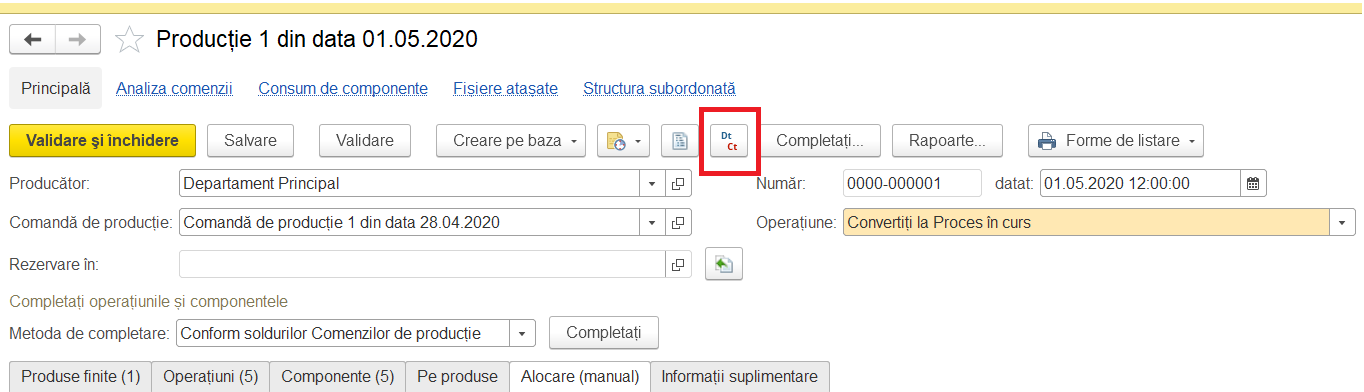Expand the Operațiune dropdown
This screenshot has width=1364, height=392.
1342,222
